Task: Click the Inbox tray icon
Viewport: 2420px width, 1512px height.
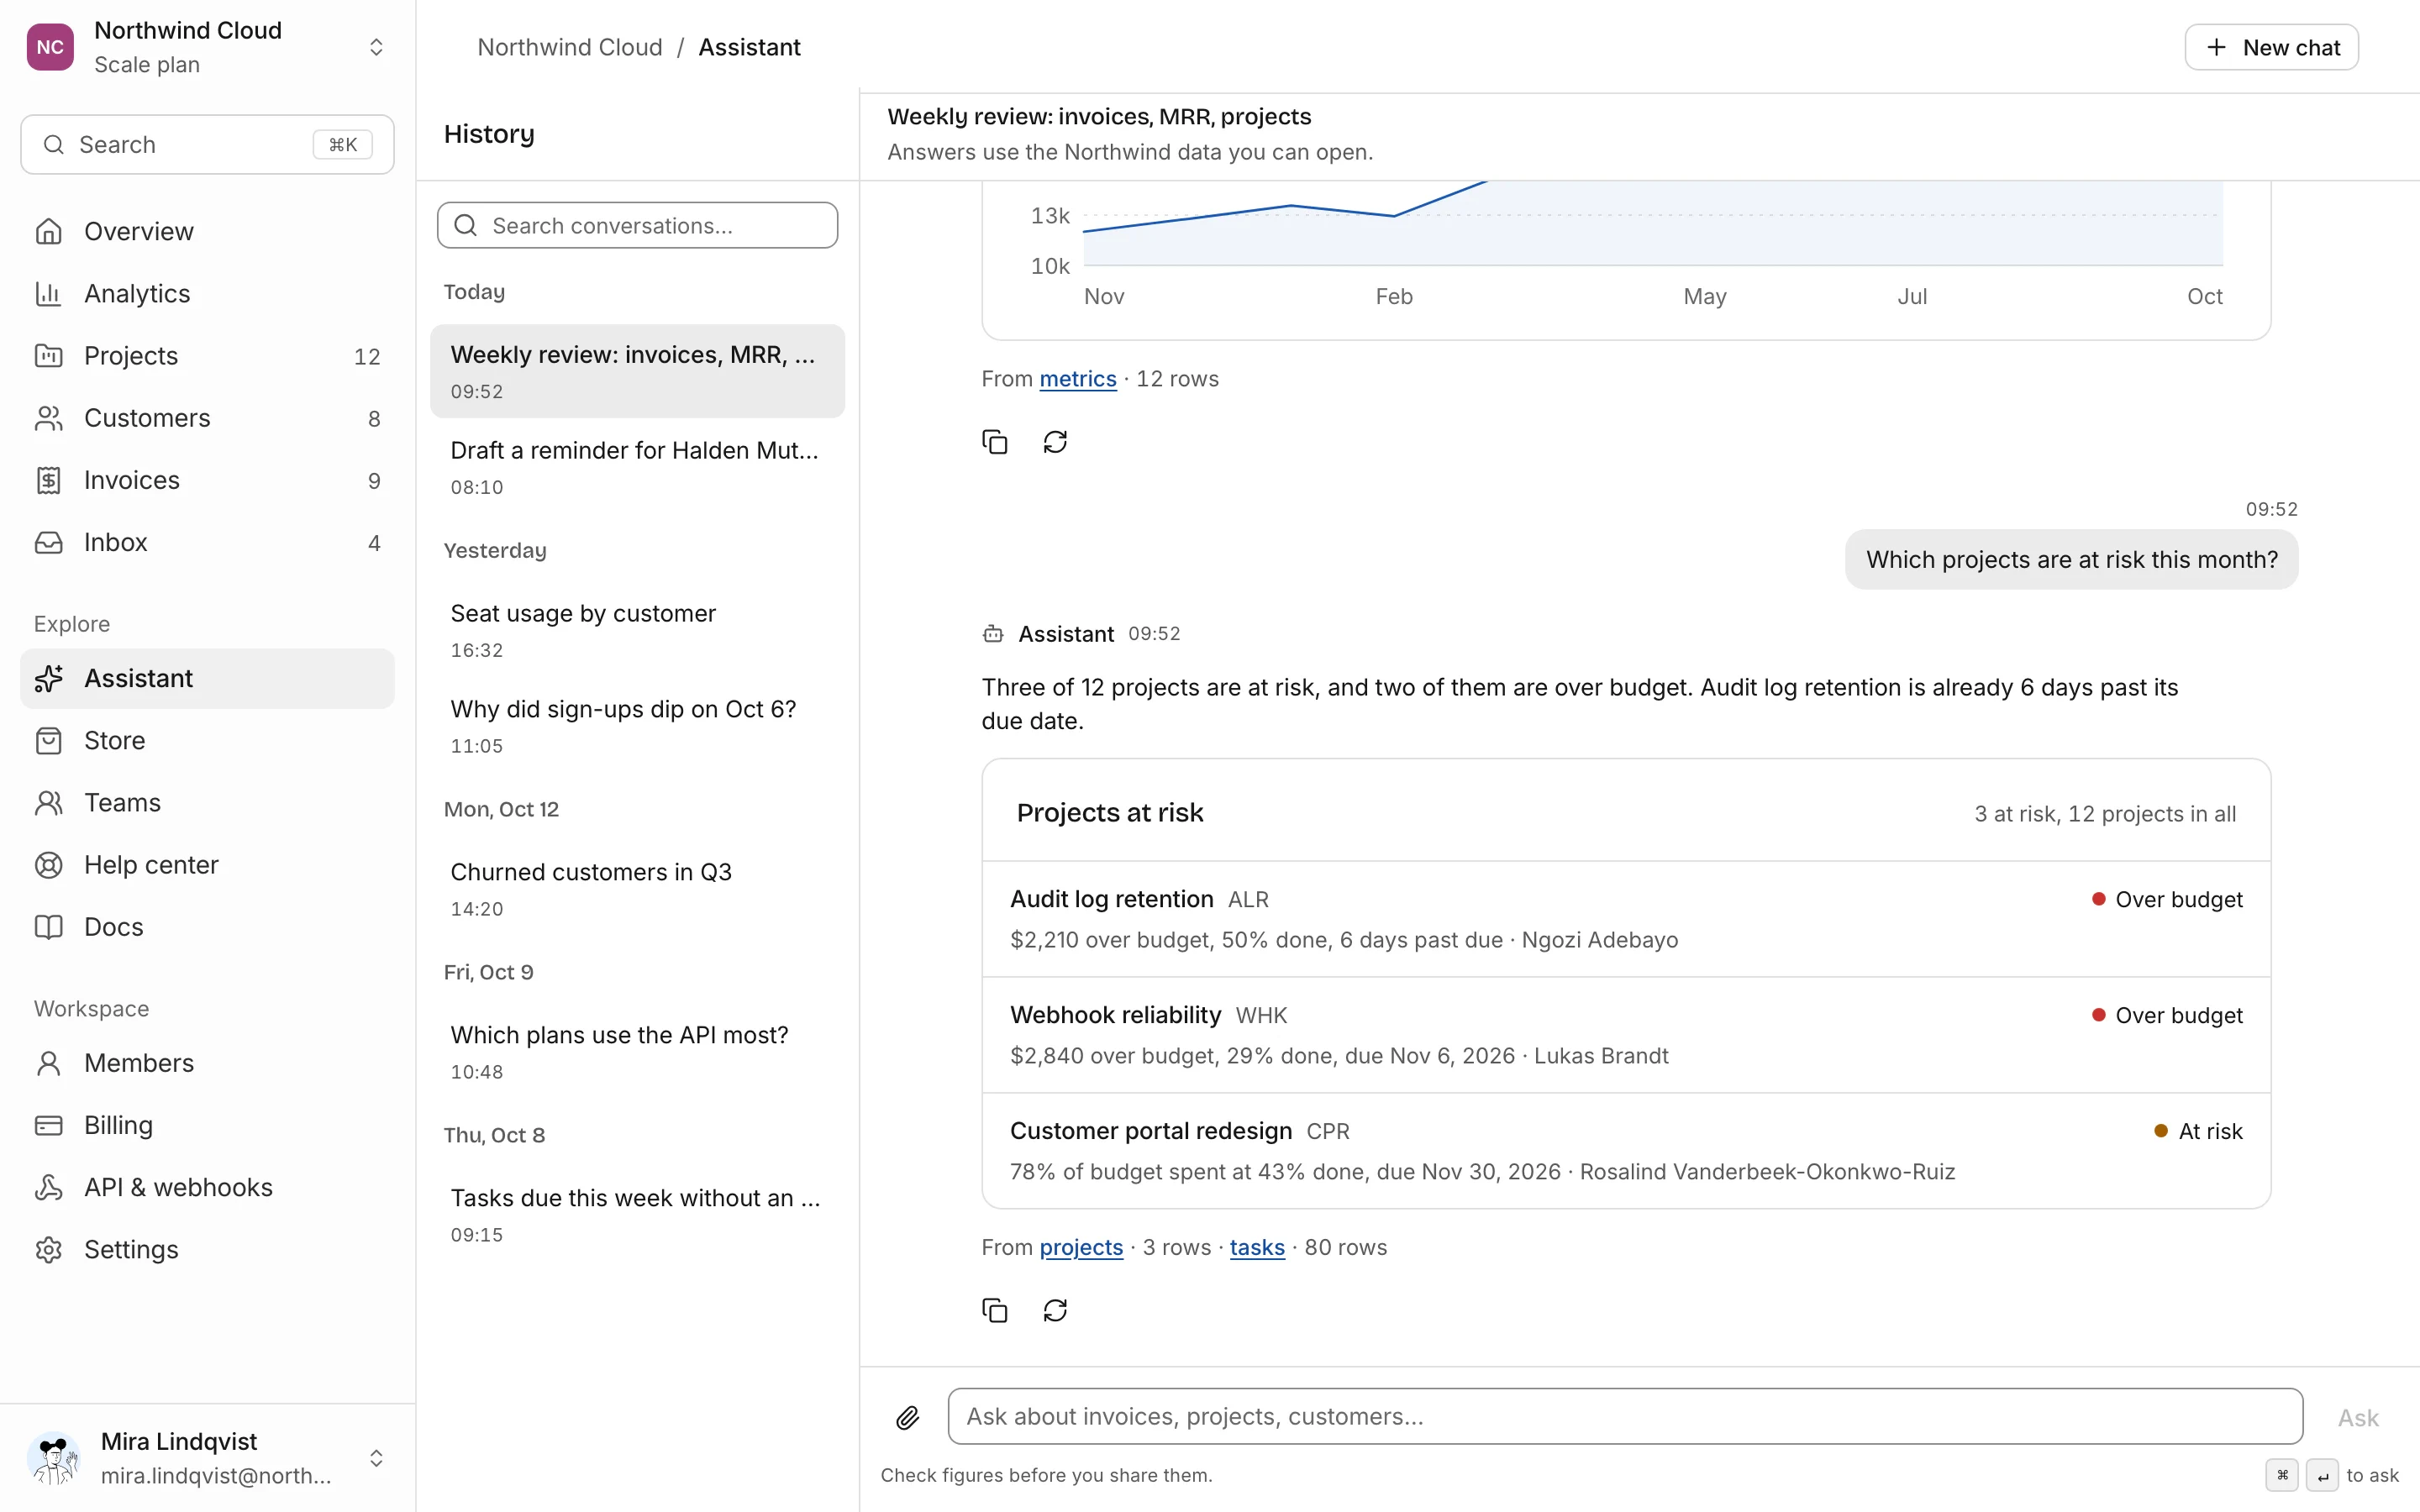Action: (x=49, y=542)
